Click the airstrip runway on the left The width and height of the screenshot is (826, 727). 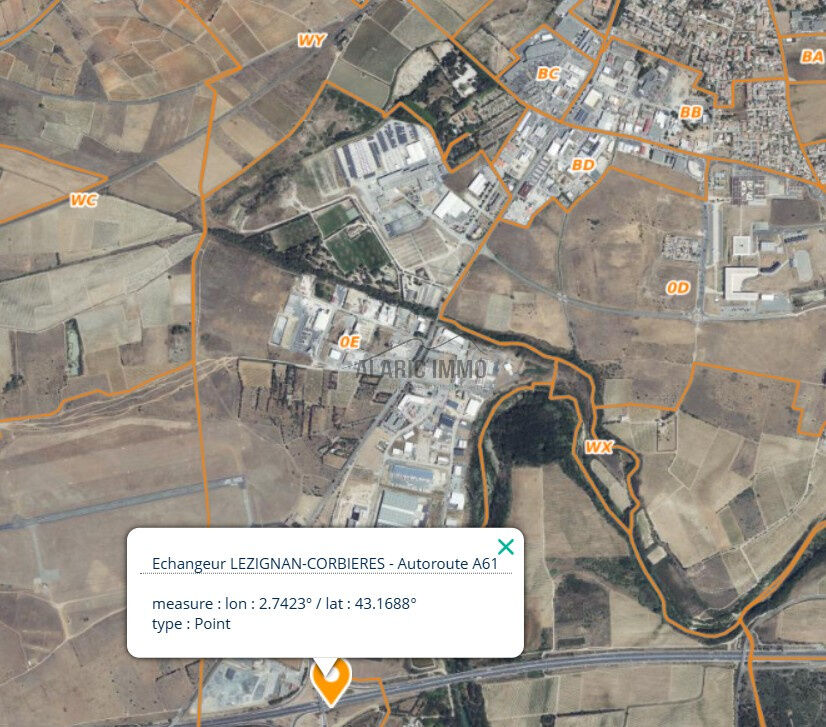pos(121,502)
